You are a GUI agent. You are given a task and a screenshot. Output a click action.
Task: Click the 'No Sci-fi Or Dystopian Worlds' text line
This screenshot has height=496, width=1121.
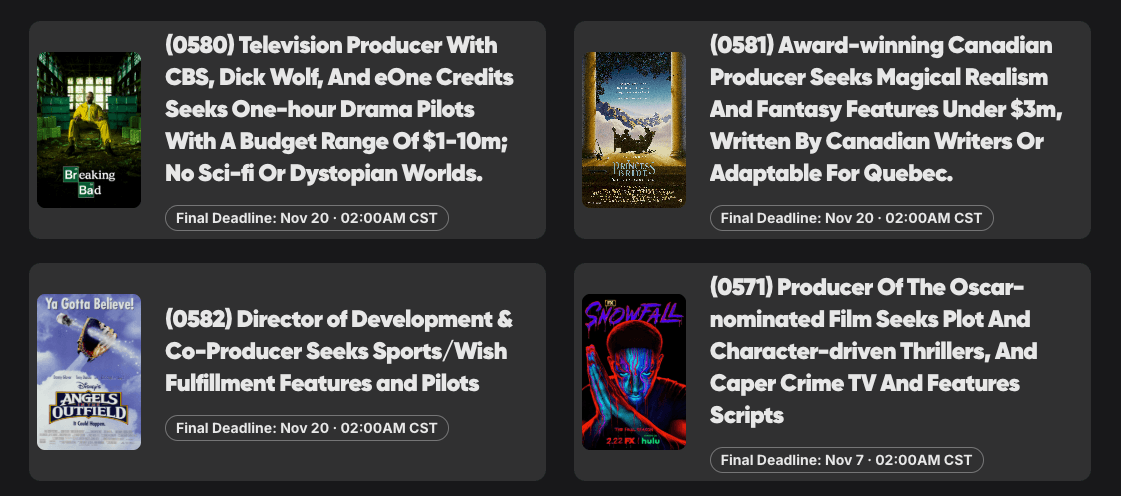pos(324,174)
